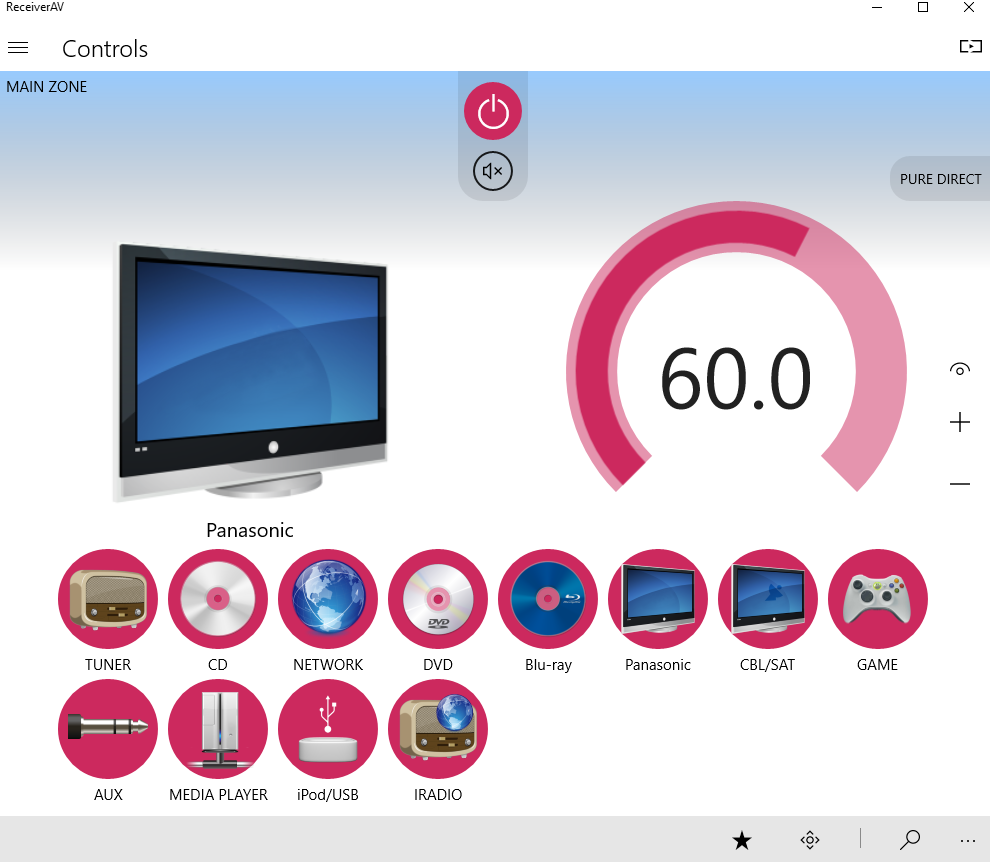The image size is (990, 862).
Task: Select the DVD input
Action: pos(438,599)
